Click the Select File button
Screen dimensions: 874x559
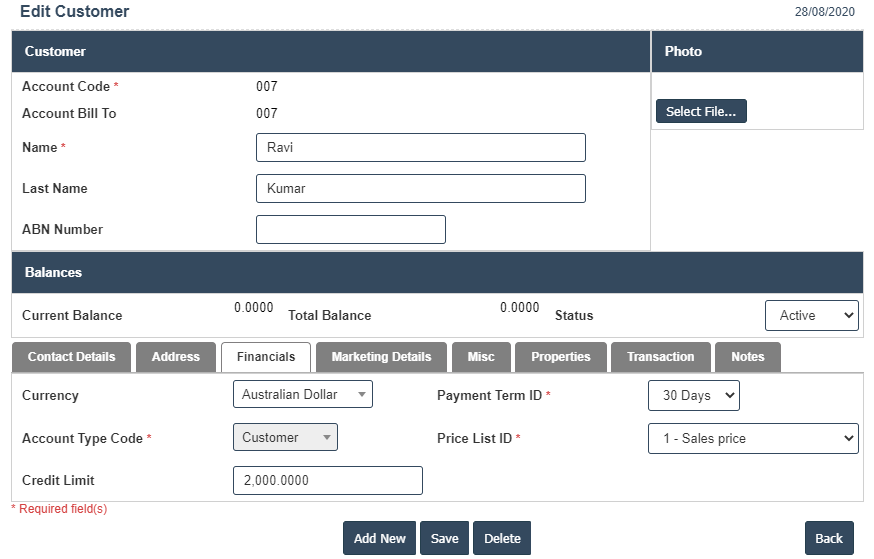point(701,111)
